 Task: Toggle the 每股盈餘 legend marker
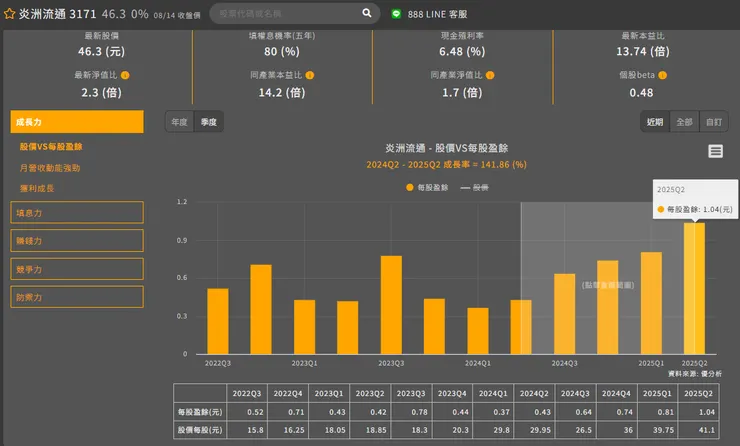[410, 187]
